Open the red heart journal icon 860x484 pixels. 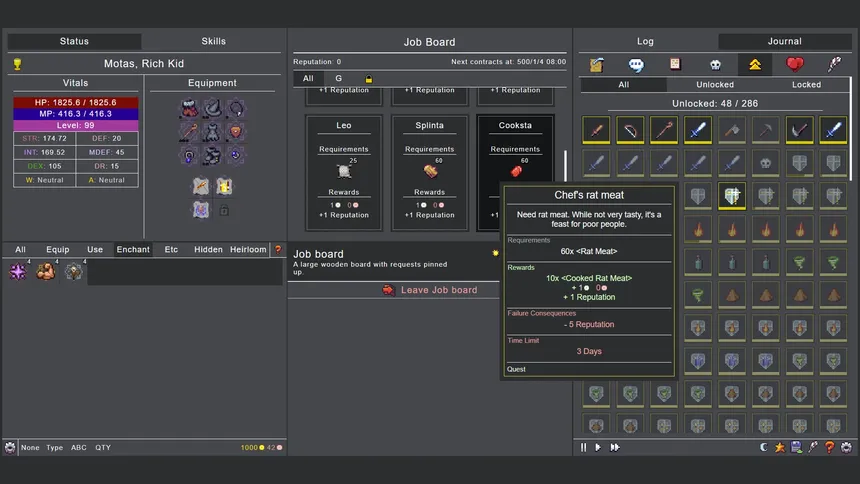[x=795, y=64]
